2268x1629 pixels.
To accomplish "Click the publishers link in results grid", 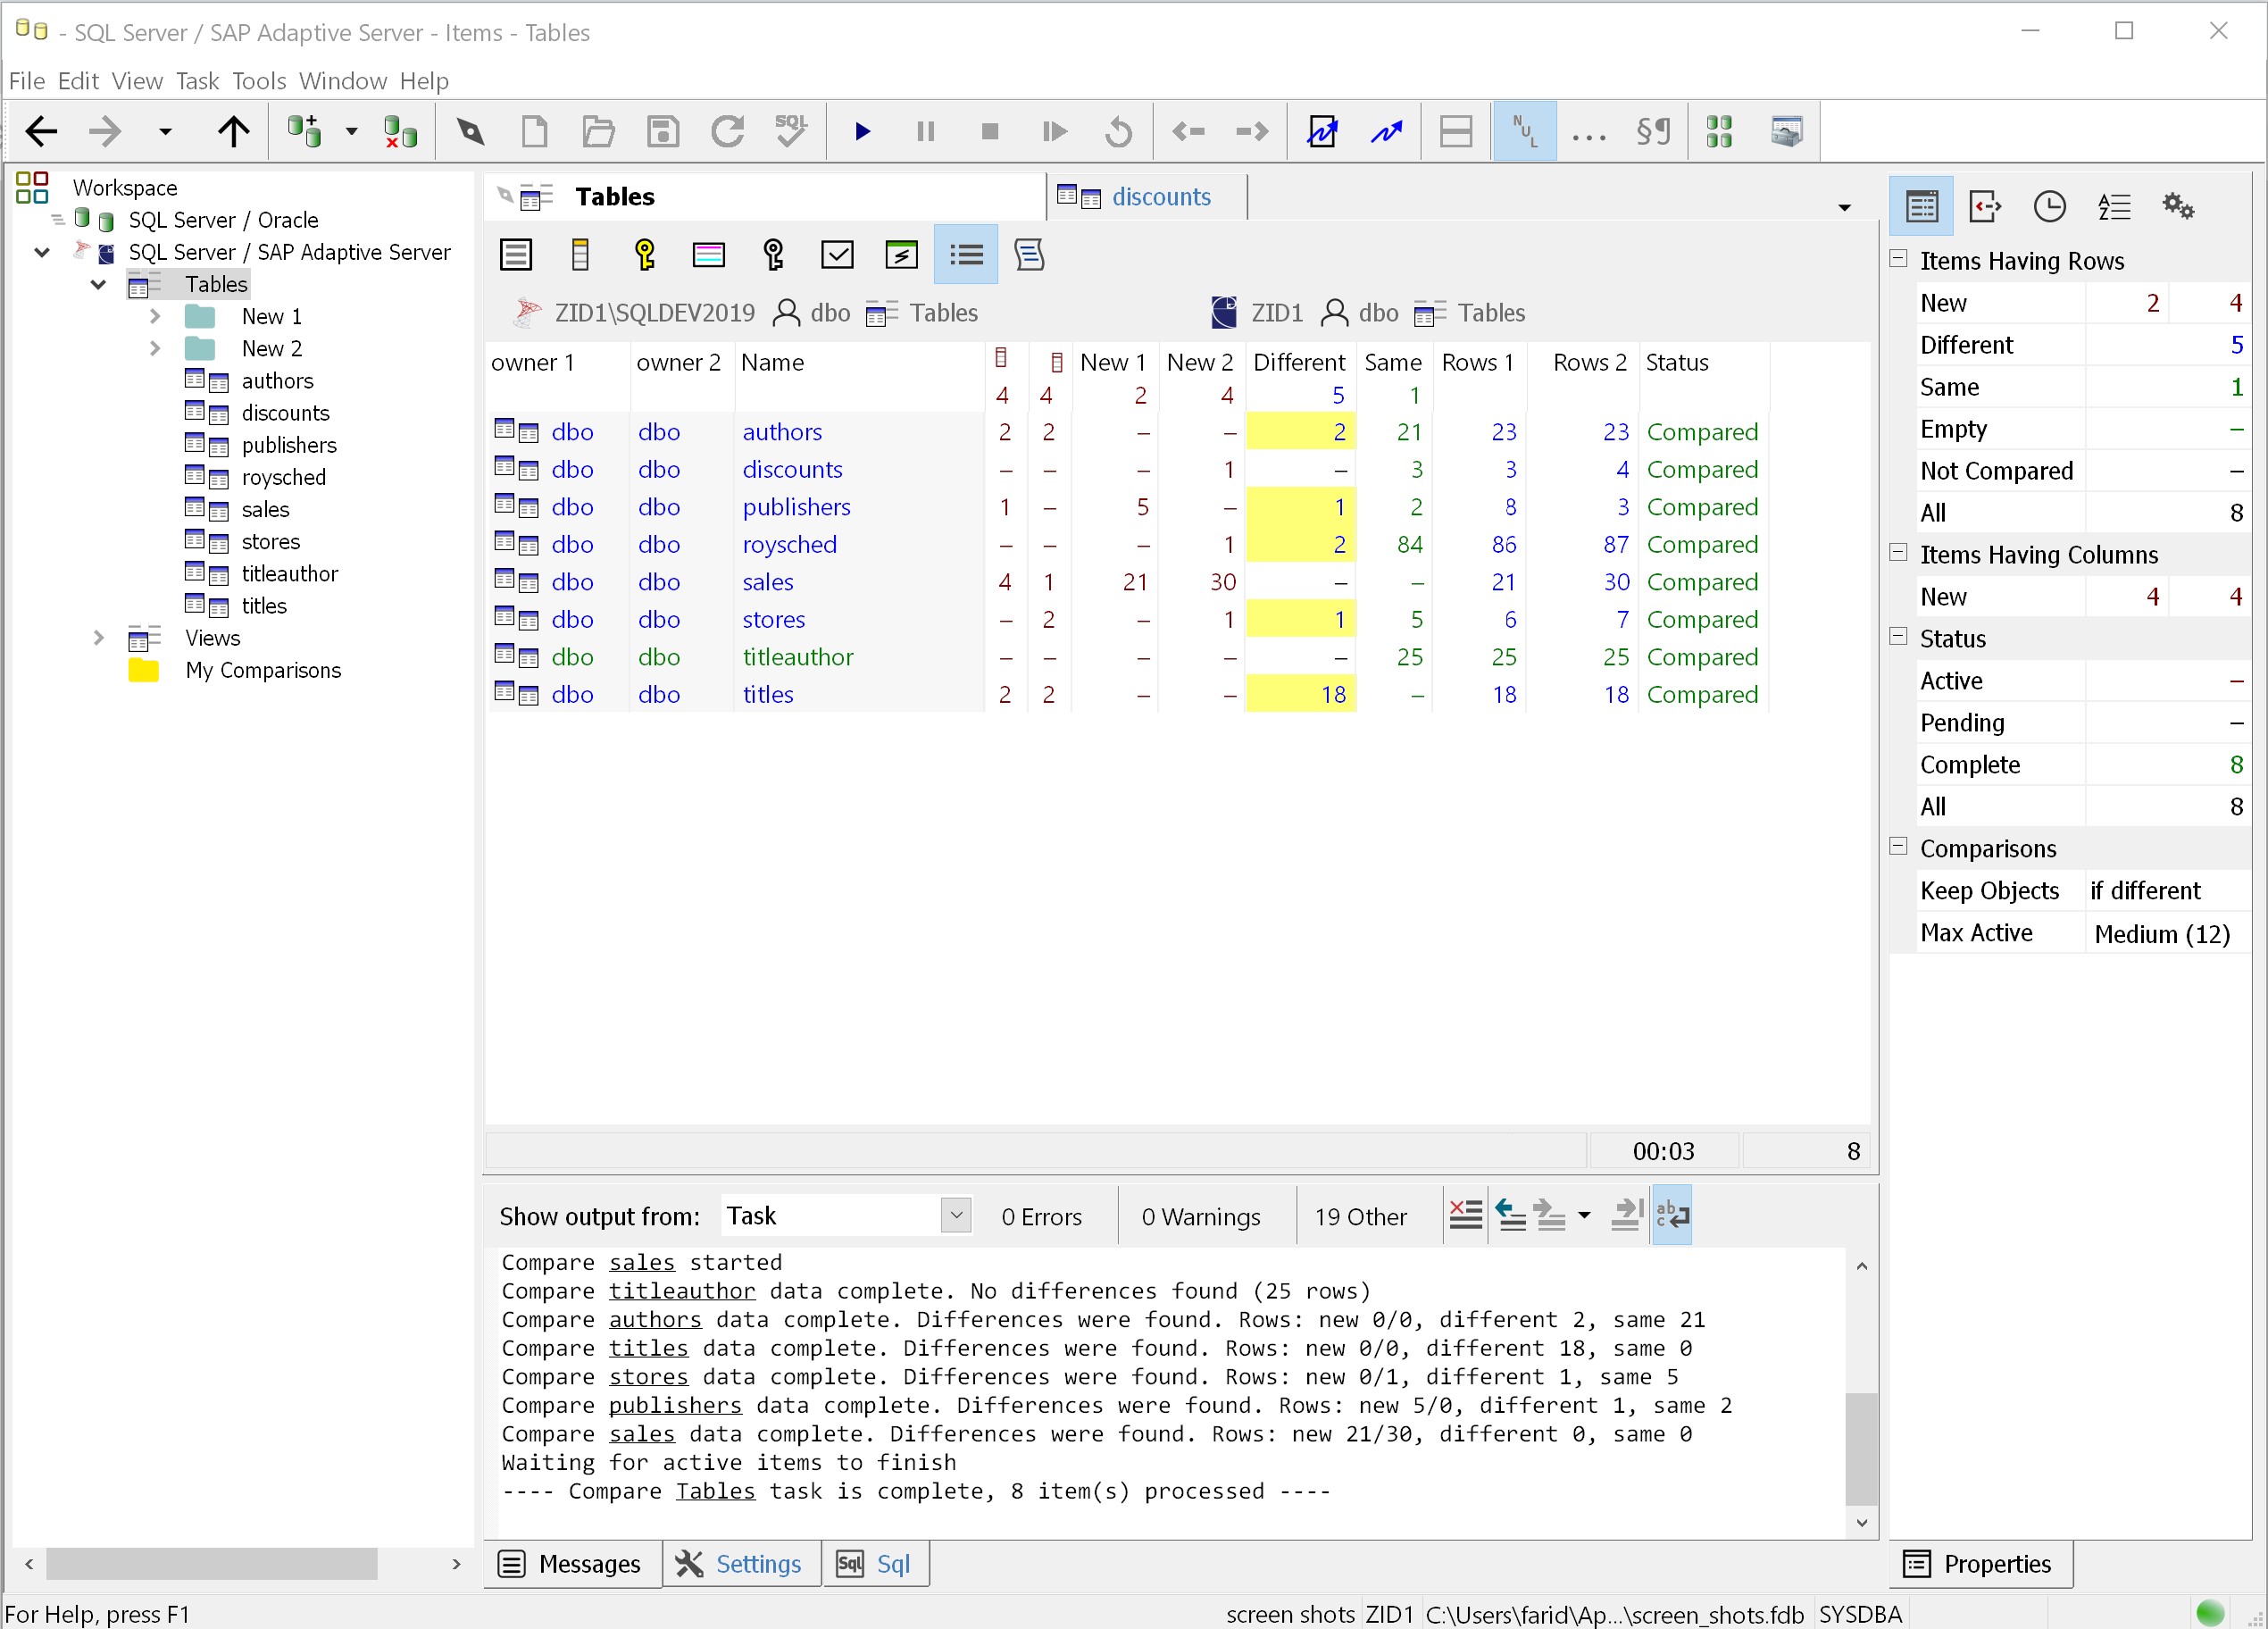I will (796, 507).
